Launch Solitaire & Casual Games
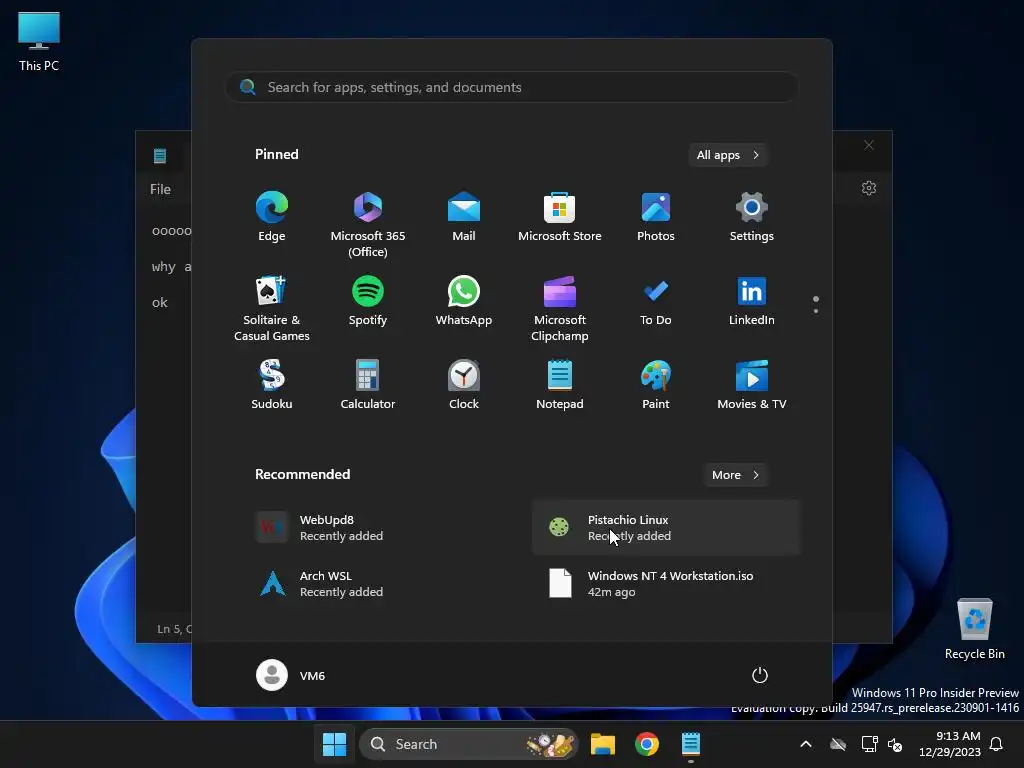Viewport: 1024px width, 768px height. [272, 308]
